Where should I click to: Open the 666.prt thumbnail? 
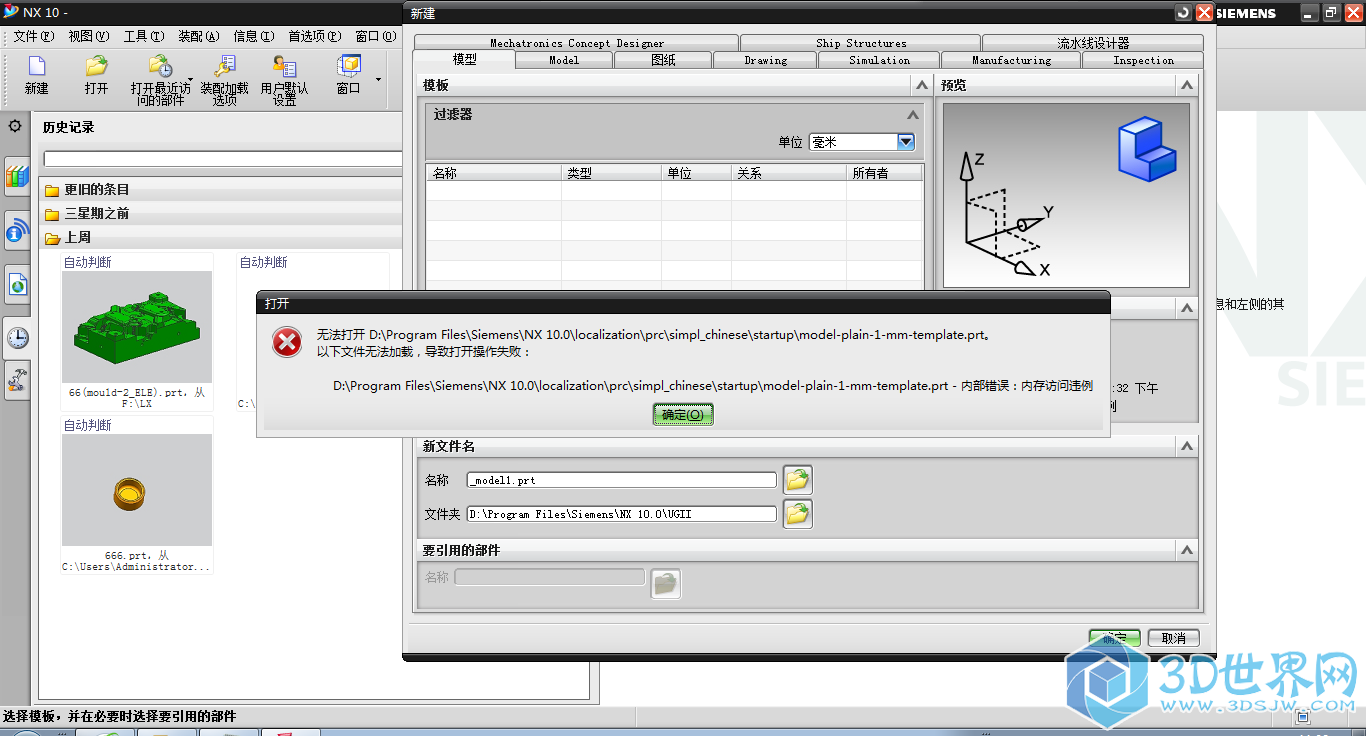click(x=137, y=490)
